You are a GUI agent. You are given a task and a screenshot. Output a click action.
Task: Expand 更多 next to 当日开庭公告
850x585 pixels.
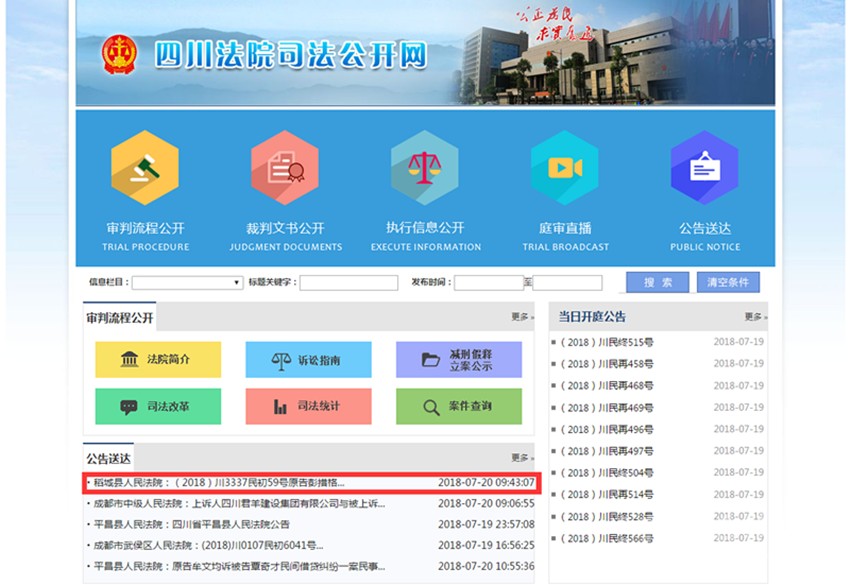pyautogui.click(x=754, y=317)
